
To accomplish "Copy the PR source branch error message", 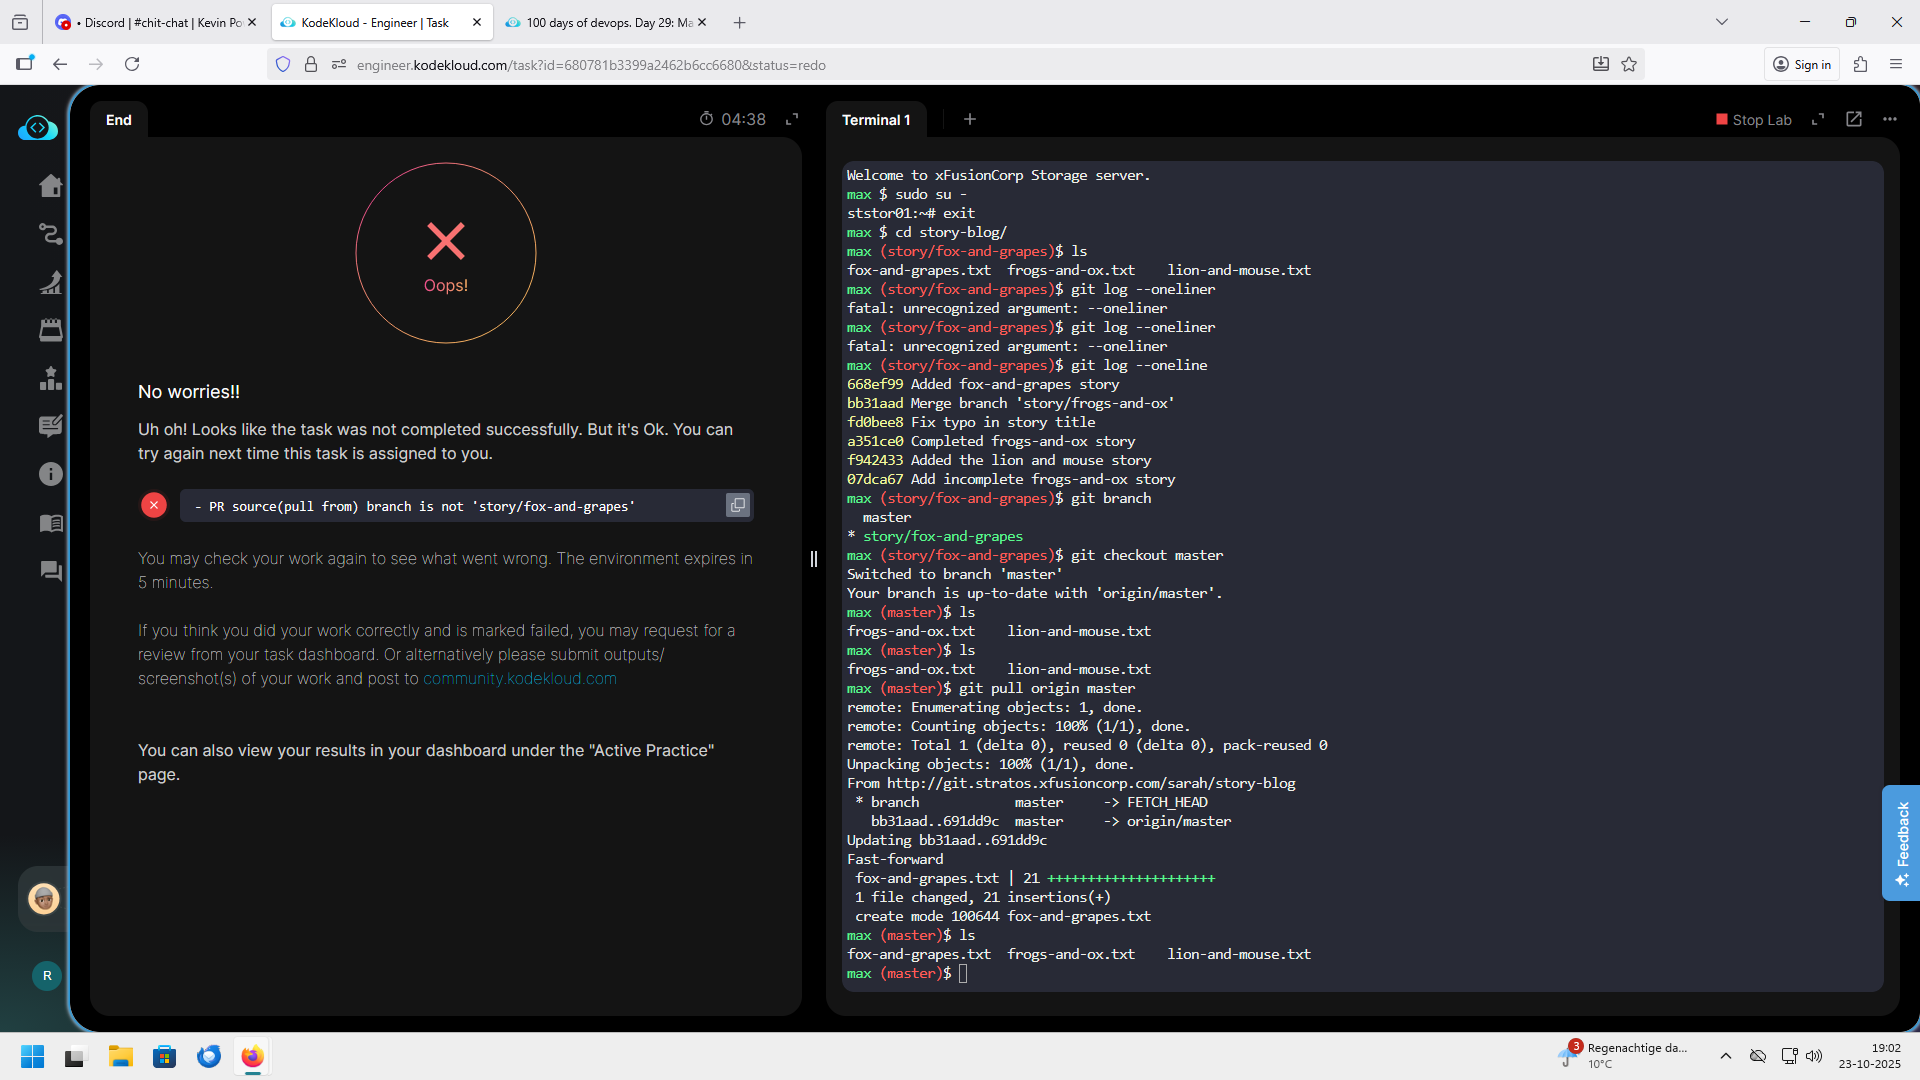I will click(x=737, y=505).
